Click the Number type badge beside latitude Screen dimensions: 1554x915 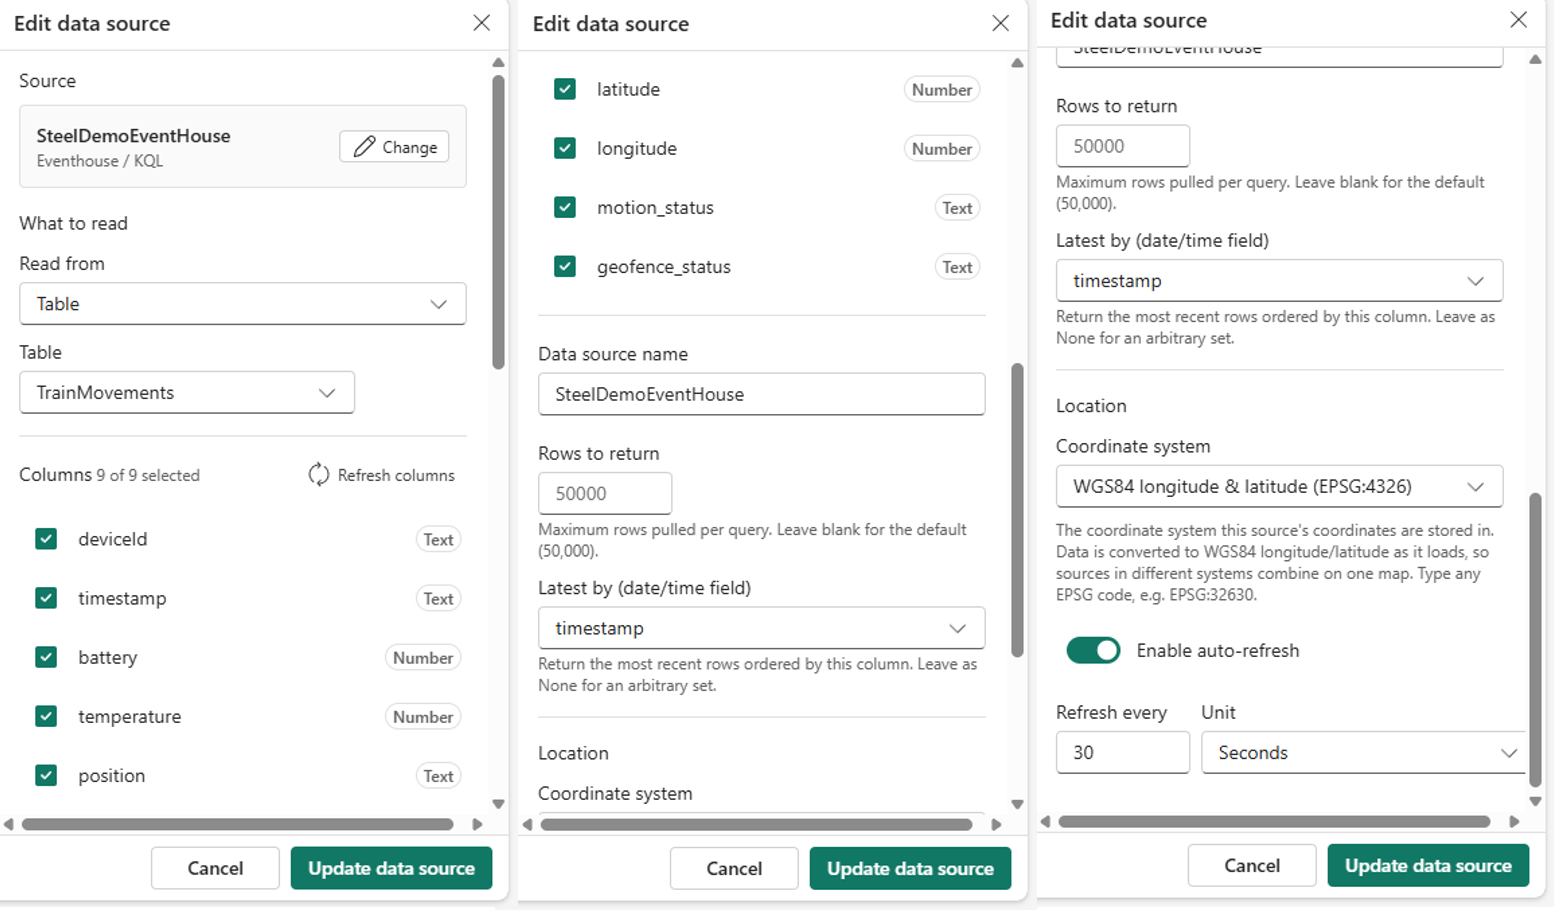coord(942,89)
